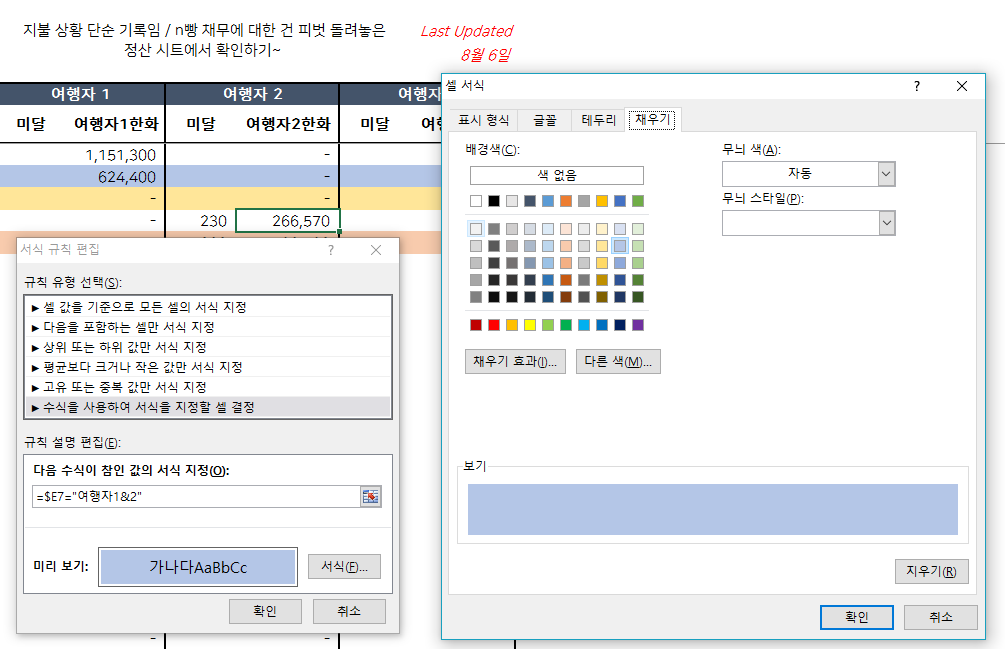Viewport: 1005px width, 649px height.
Task: Click the 서식(F)... button beside preview
Action: [x=344, y=567]
